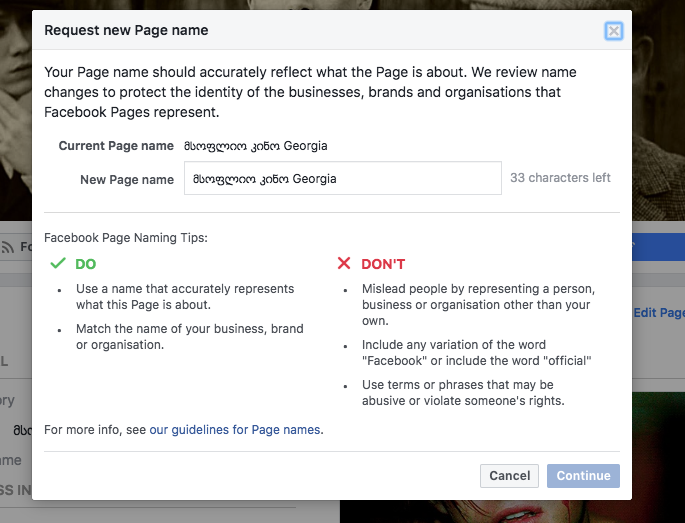This screenshot has height=523, width=685.
Task: Click the RSS follow icon behind dialog
Action: click(x=9, y=247)
